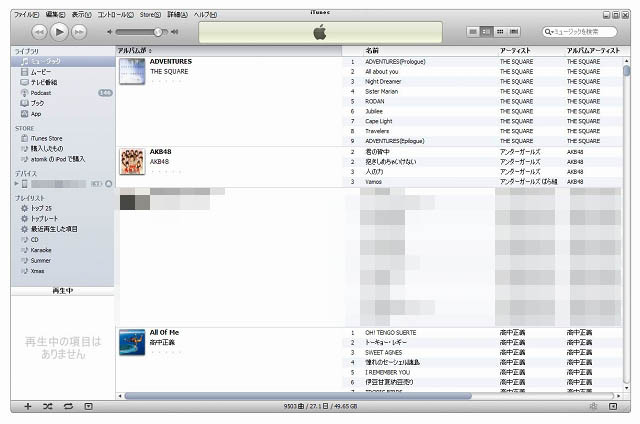Adjust the volume slider knob
The width and height of the screenshot is (640, 424).
click(158, 32)
